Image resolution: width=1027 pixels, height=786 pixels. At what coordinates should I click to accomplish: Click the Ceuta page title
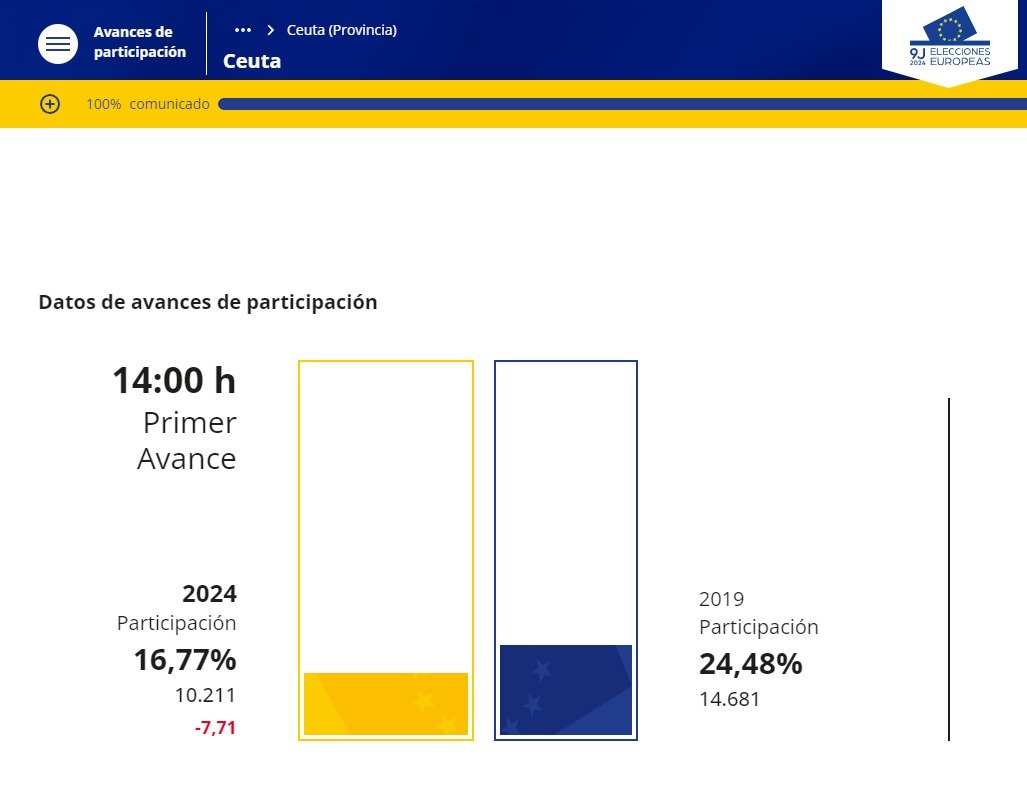(252, 61)
